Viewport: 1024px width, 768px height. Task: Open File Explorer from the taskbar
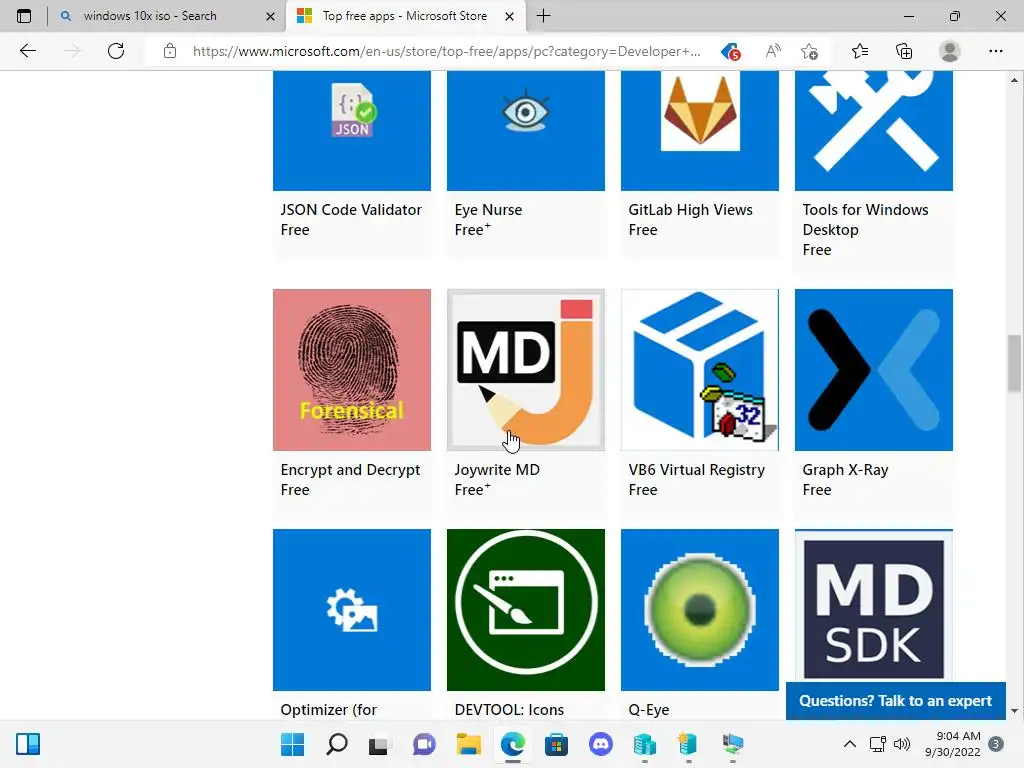click(468, 744)
